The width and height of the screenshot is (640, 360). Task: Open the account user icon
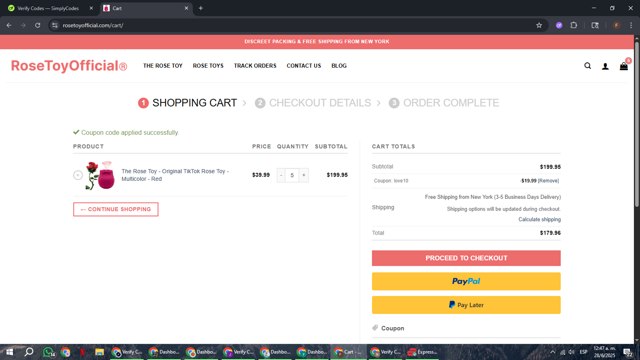(x=605, y=66)
